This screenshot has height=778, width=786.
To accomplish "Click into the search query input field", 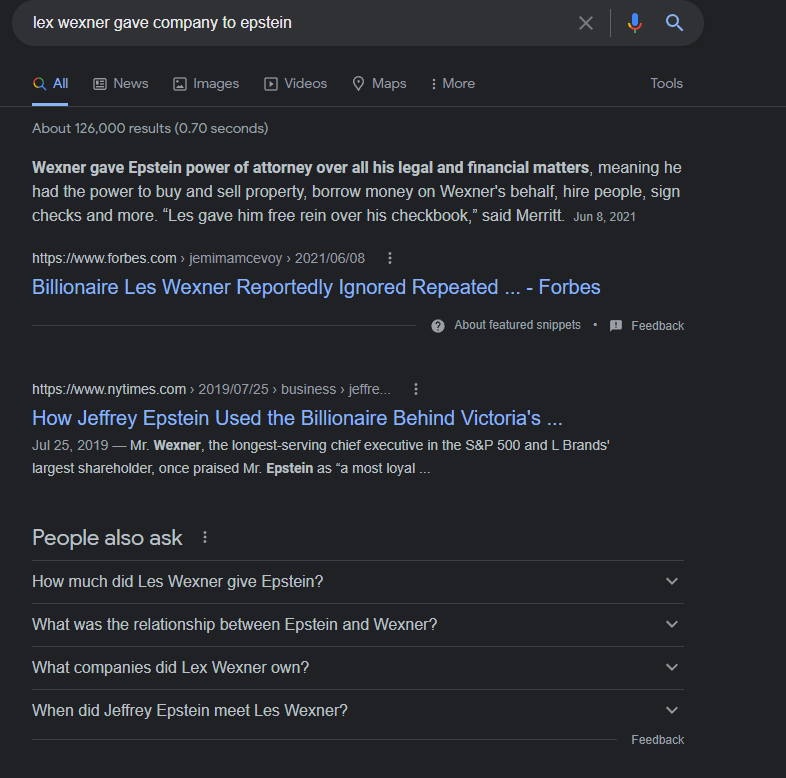I will [x=301, y=23].
